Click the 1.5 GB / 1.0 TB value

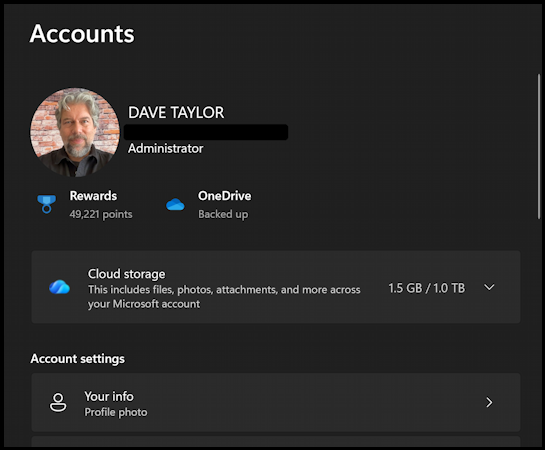426,288
